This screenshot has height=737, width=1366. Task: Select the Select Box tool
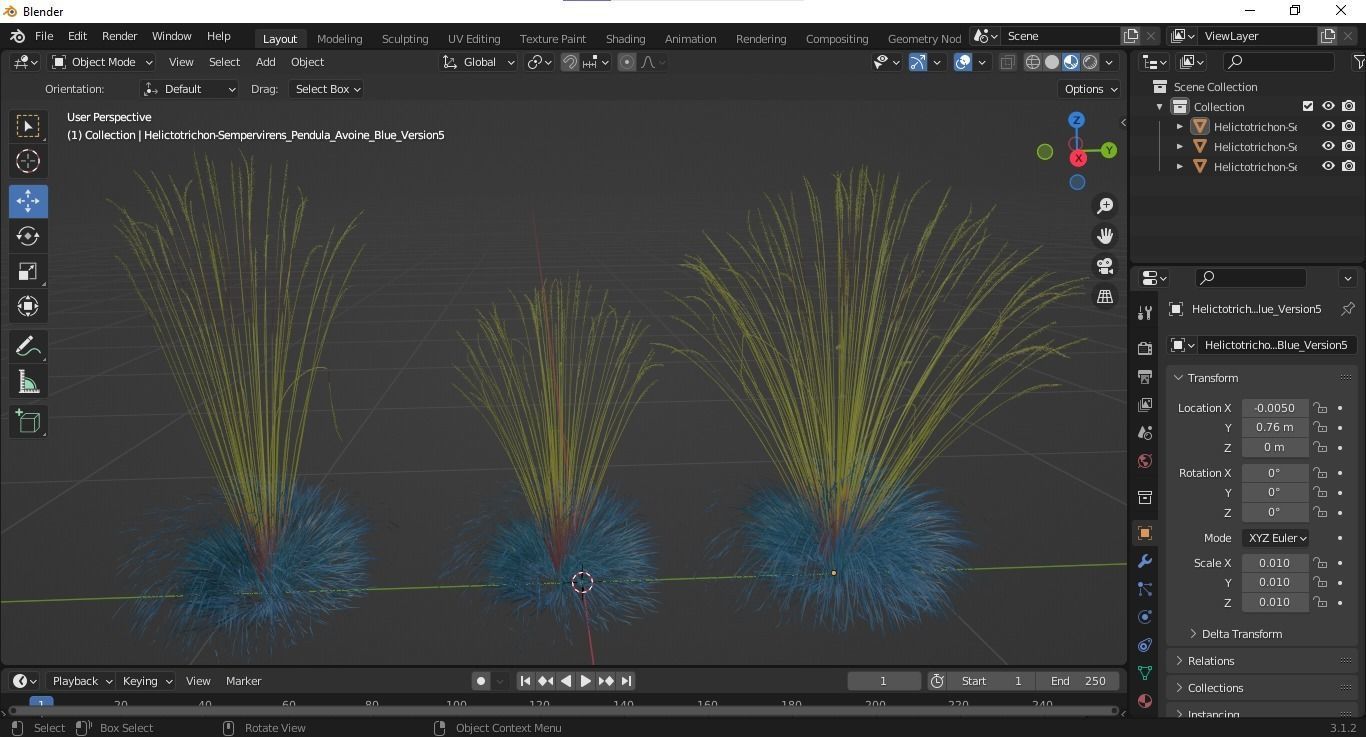point(28,126)
